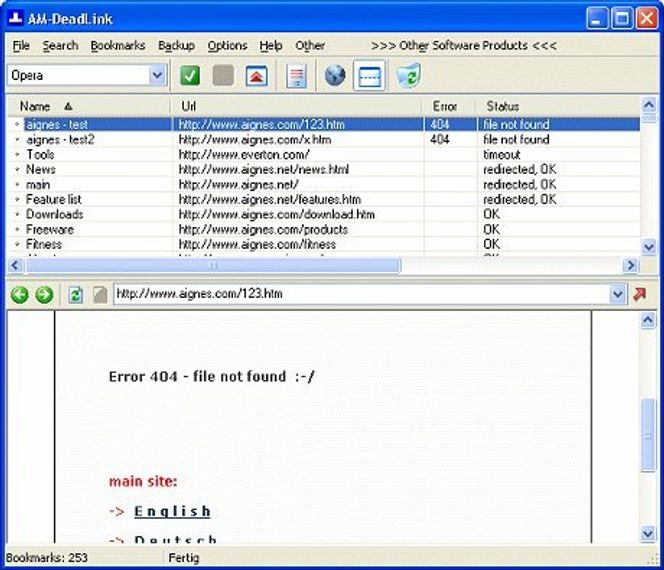The width and height of the screenshot is (664, 570).
Task: Click the preview URL address field
Action: click(x=362, y=293)
